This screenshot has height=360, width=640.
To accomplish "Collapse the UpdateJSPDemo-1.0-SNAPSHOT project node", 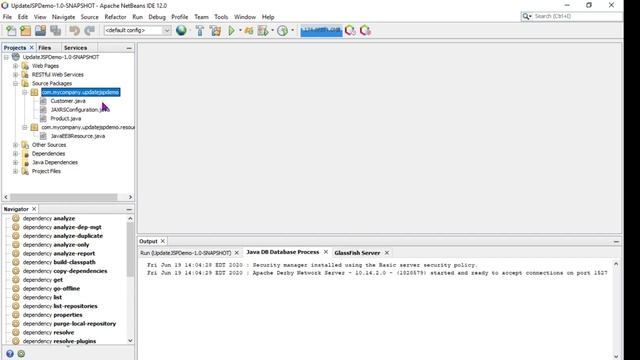I will pos(6,57).
